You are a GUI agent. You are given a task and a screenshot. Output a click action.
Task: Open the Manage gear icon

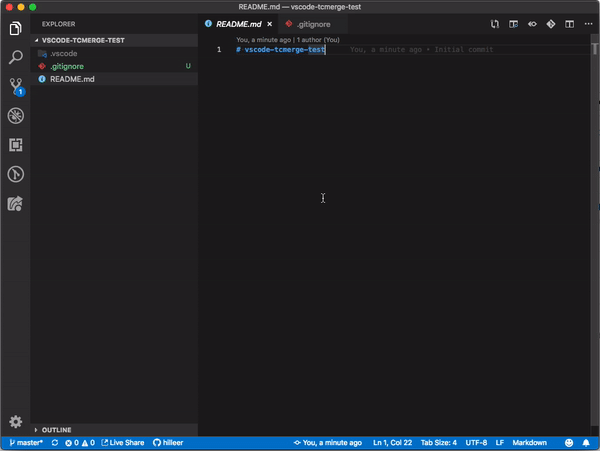coord(16,422)
